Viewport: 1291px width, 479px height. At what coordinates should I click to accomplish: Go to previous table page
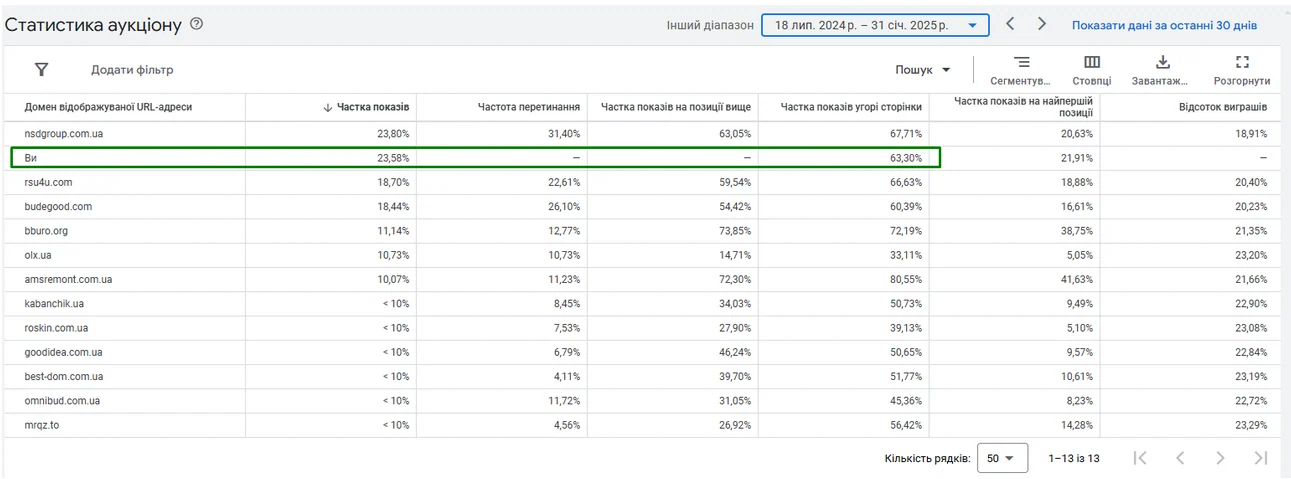(x=1180, y=458)
